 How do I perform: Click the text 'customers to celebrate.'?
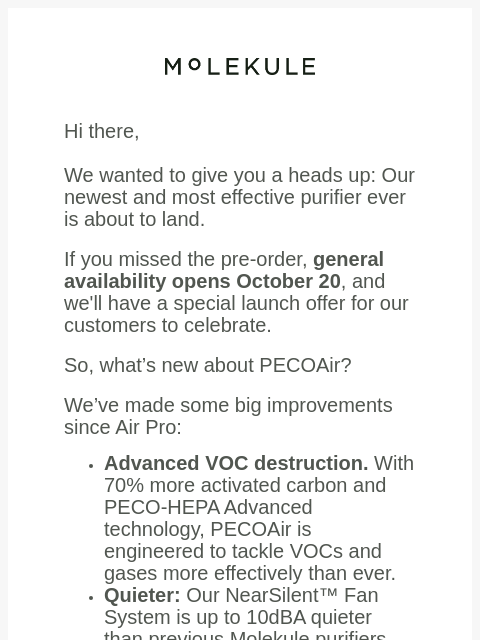(168, 326)
